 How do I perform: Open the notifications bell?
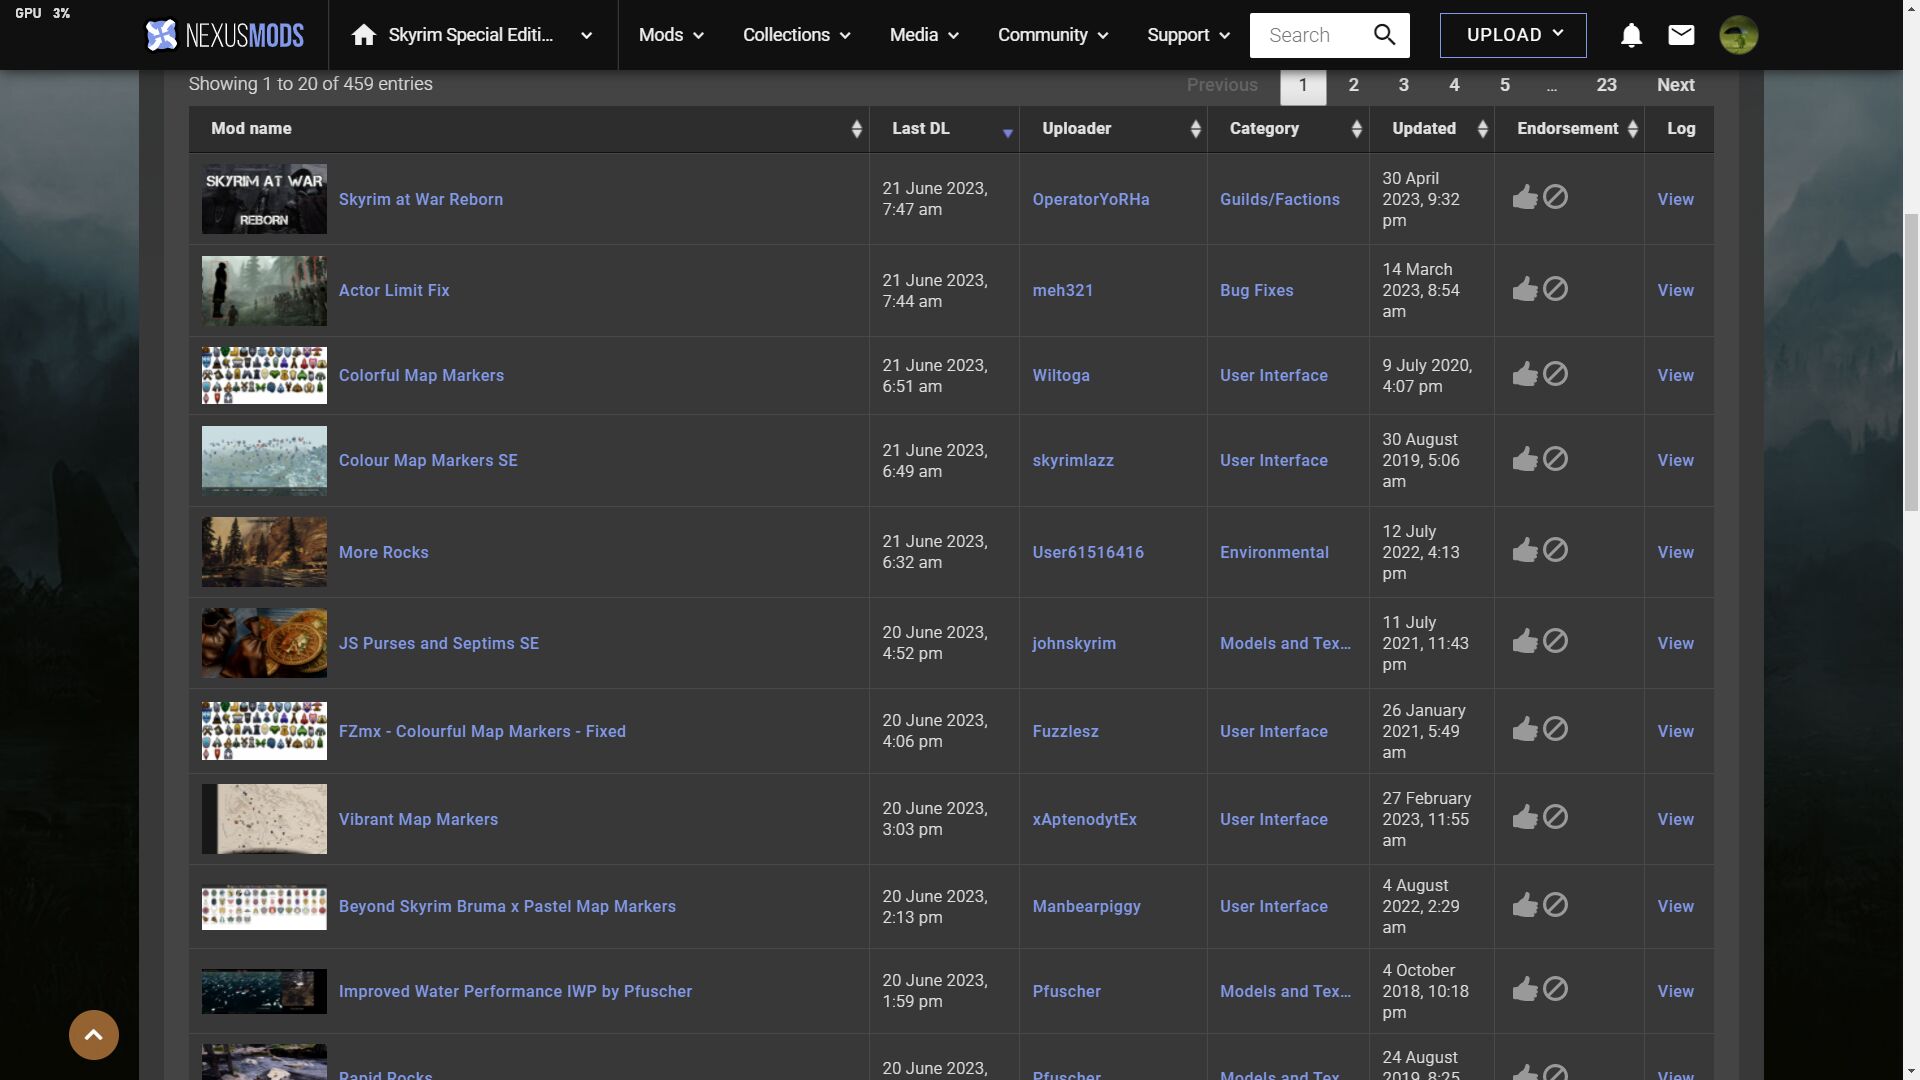pos(1631,35)
